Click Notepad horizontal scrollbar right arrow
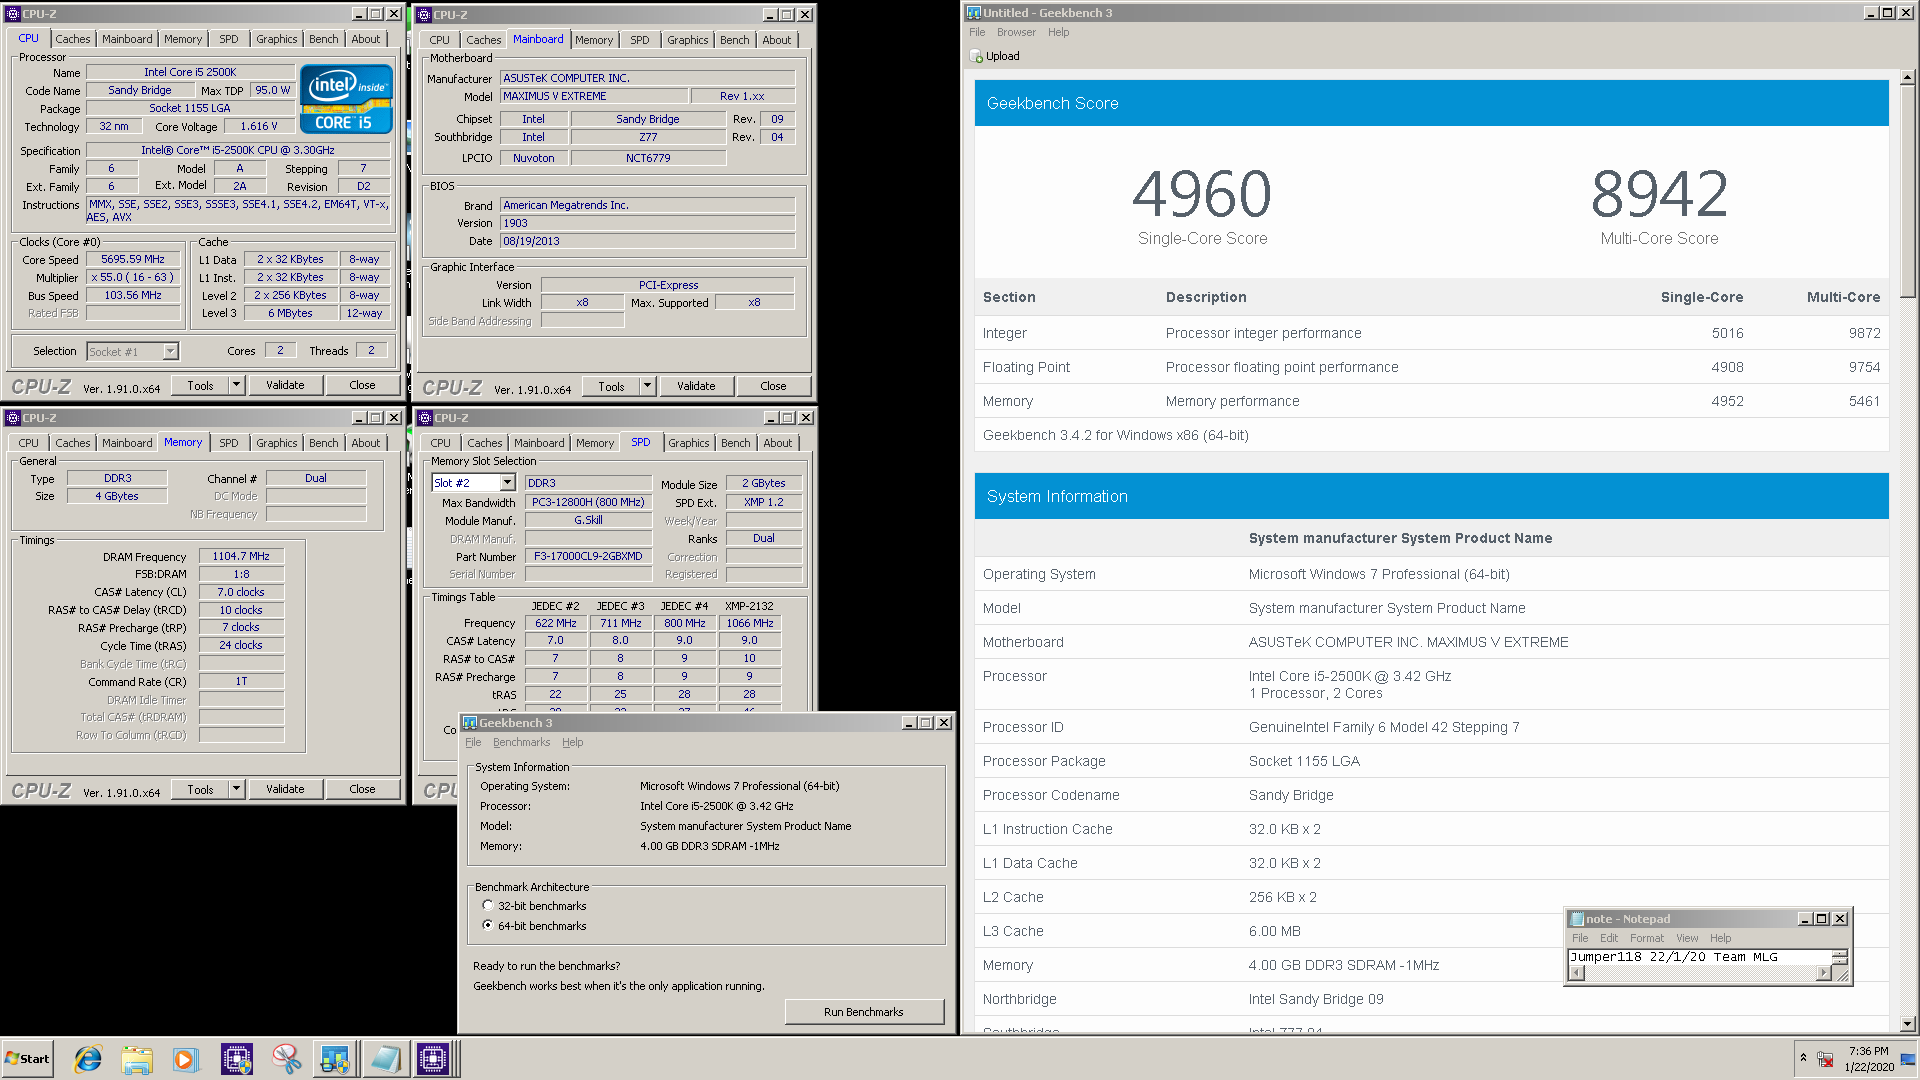Image resolution: width=1920 pixels, height=1080 pixels. [1823, 974]
